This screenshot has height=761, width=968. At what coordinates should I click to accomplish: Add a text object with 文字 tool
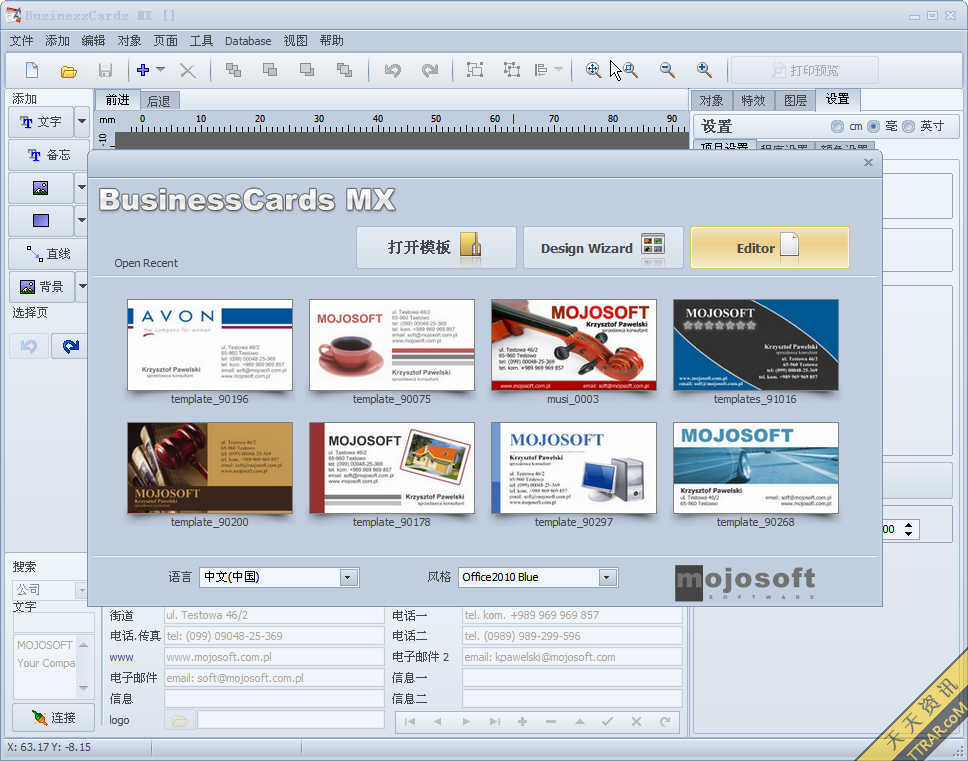[41, 122]
